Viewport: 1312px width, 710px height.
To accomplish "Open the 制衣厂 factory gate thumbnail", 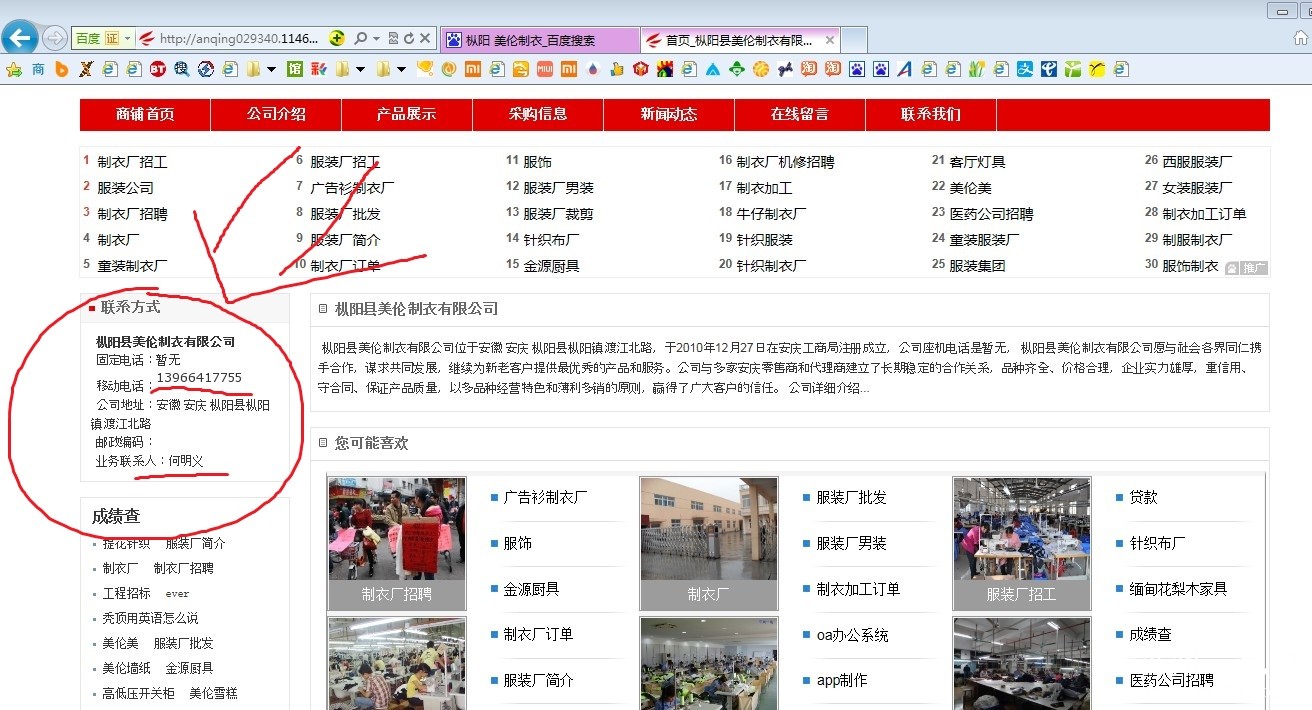I will point(708,544).
